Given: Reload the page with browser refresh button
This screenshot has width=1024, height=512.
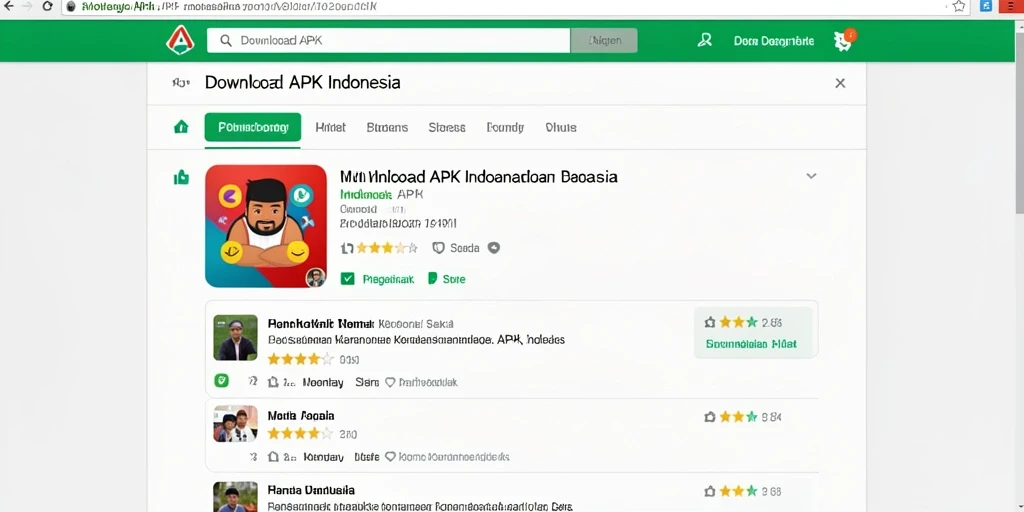Looking at the screenshot, I should coord(47,7).
